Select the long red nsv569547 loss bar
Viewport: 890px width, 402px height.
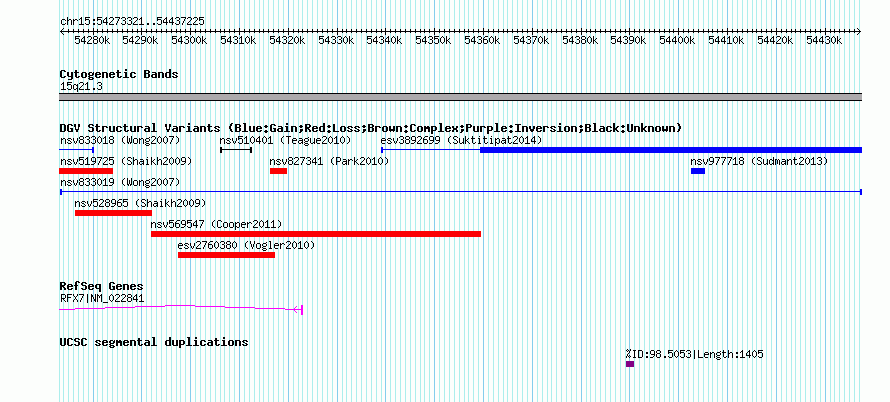(316, 234)
